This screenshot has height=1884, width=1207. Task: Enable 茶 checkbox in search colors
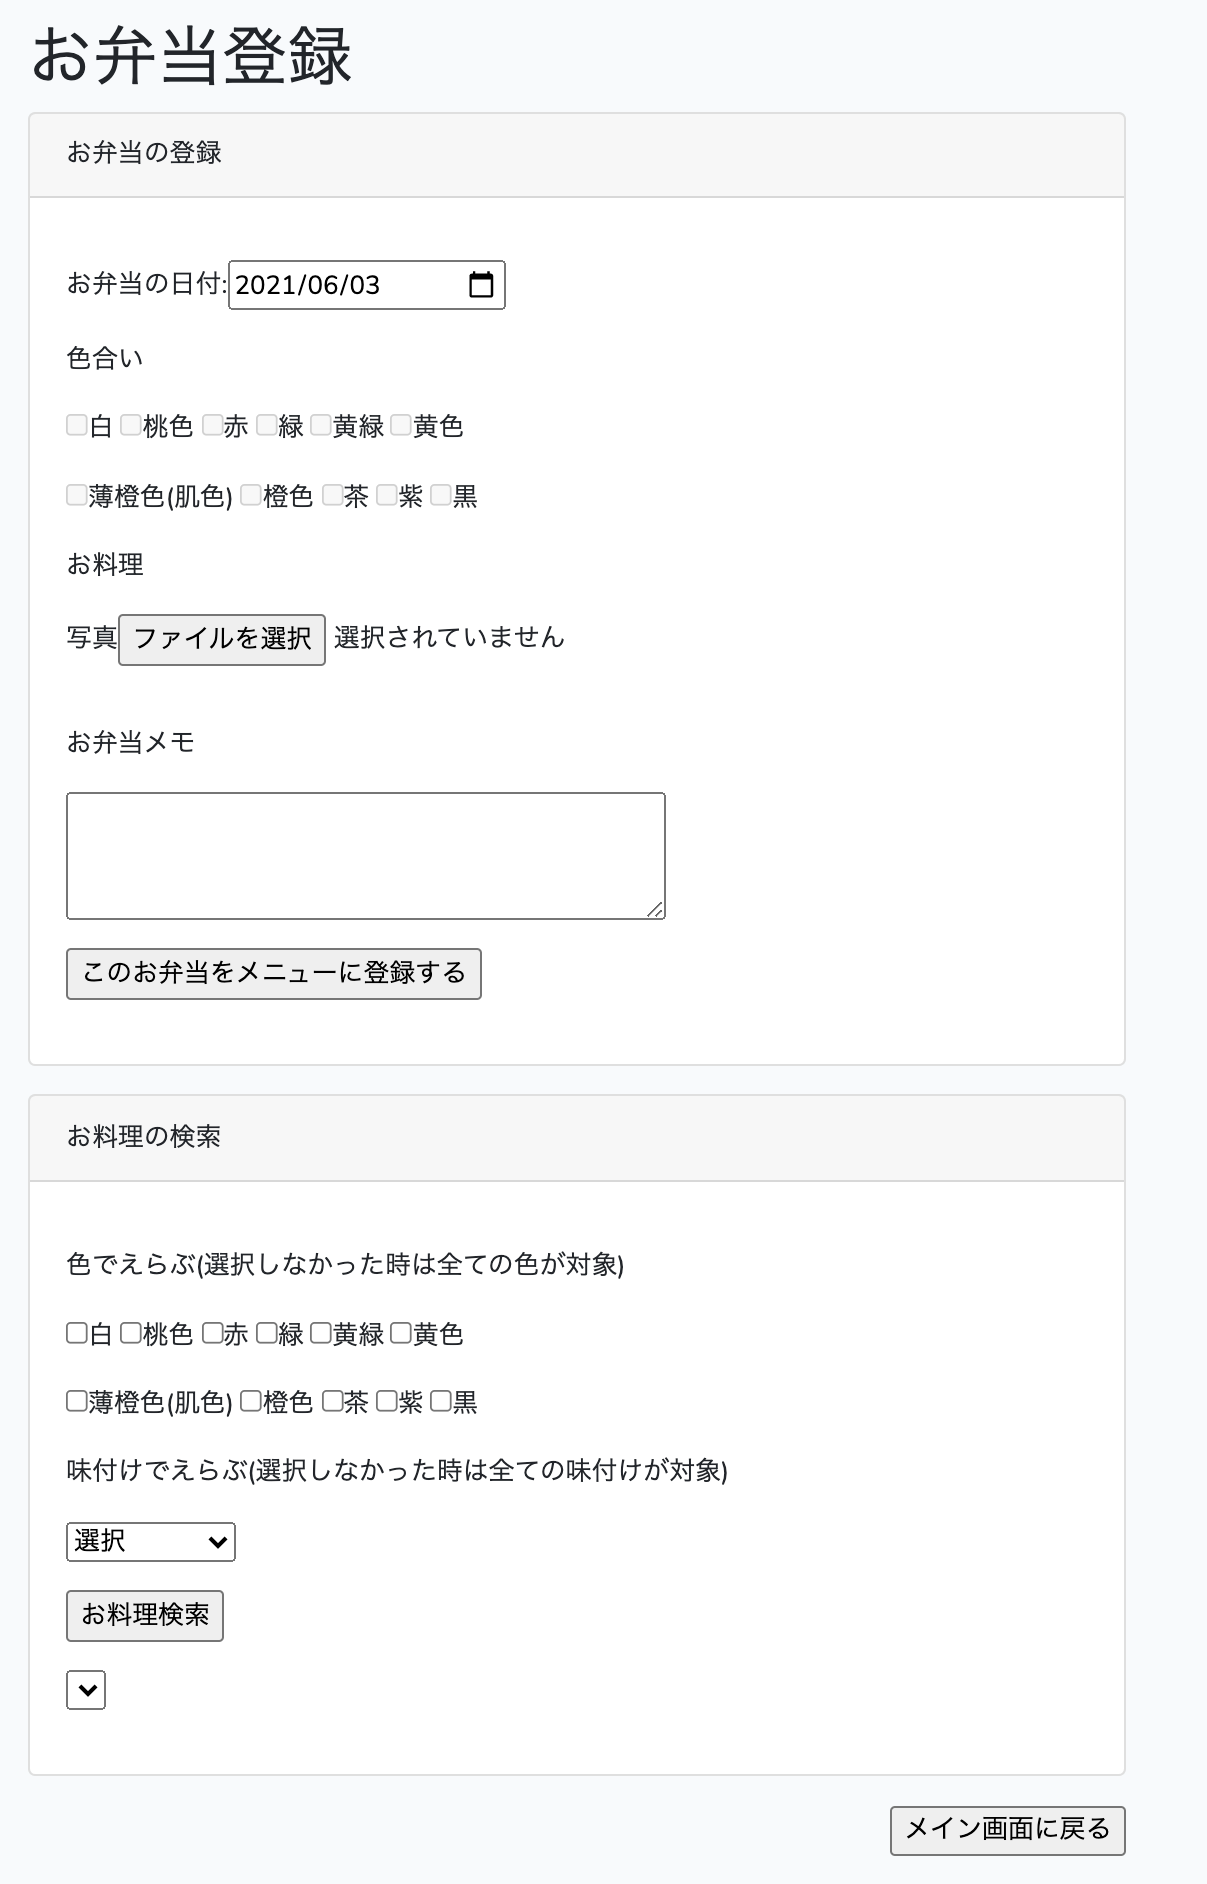[333, 1401]
